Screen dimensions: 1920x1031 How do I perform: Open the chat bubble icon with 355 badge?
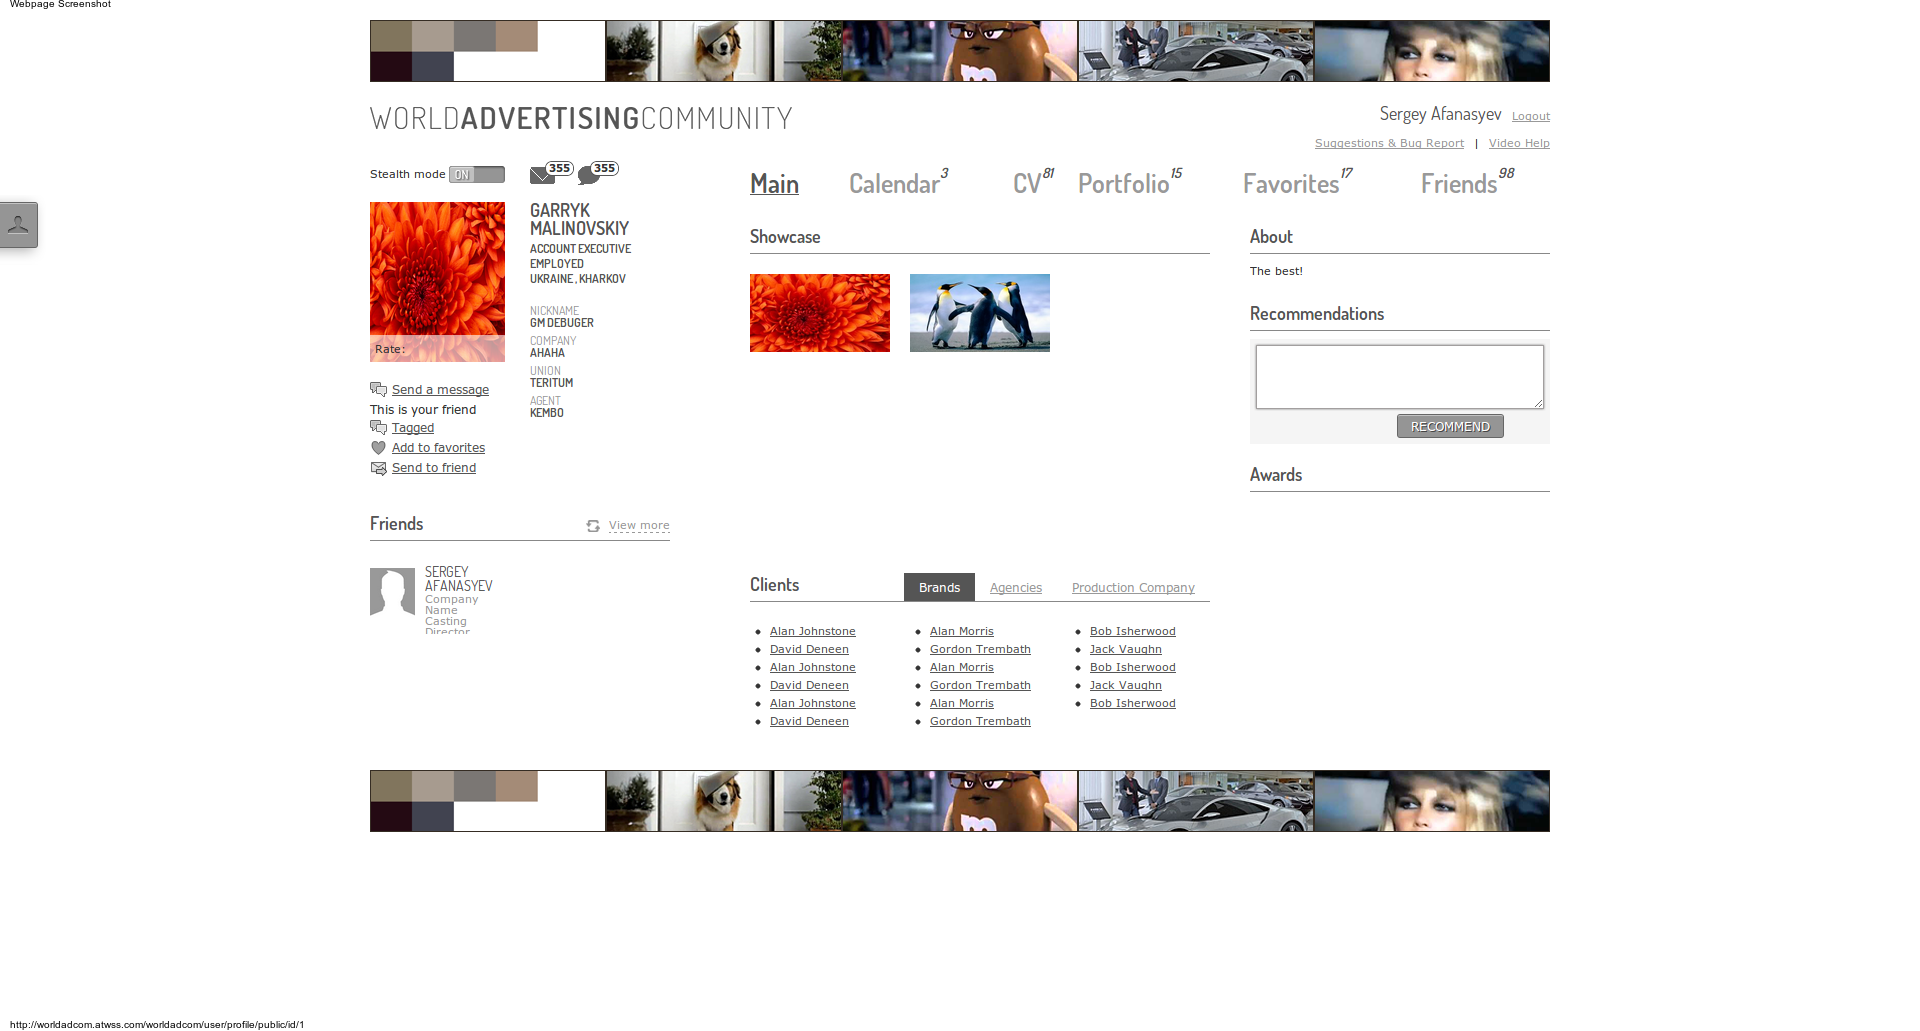pos(598,173)
